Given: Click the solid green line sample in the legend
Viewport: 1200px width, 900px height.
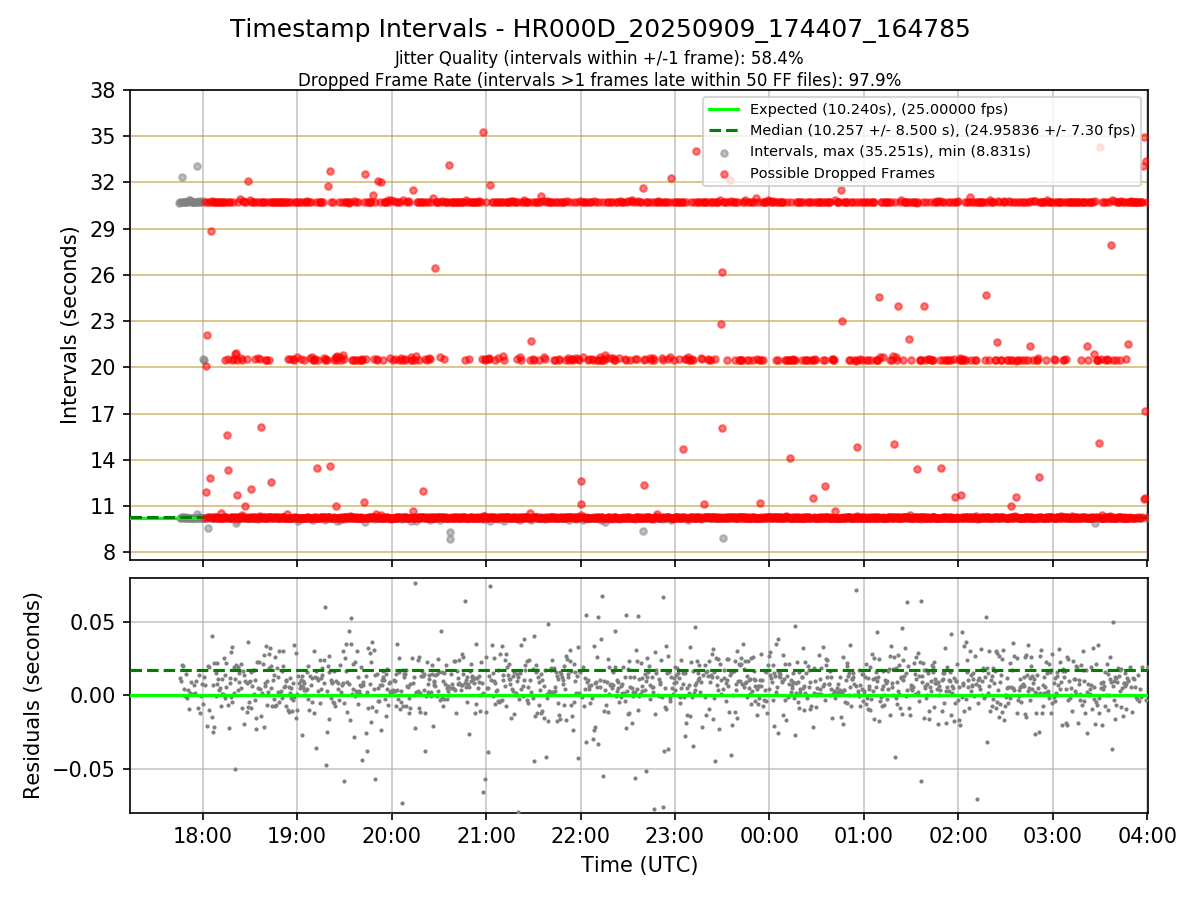Looking at the screenshot, I should (725, 109).
